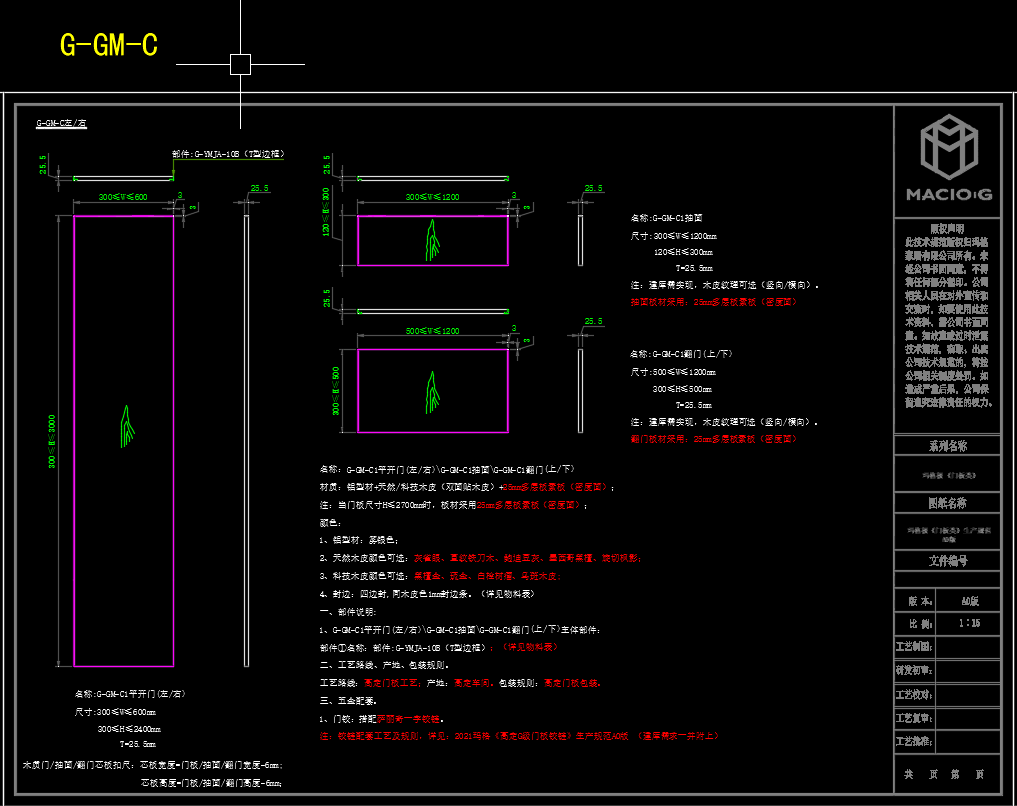Pick the 300≤W≤1200 dimension above drawer panel
Image resolution: width=1017 pixels, height=806 pixels.
pos(432,197)
